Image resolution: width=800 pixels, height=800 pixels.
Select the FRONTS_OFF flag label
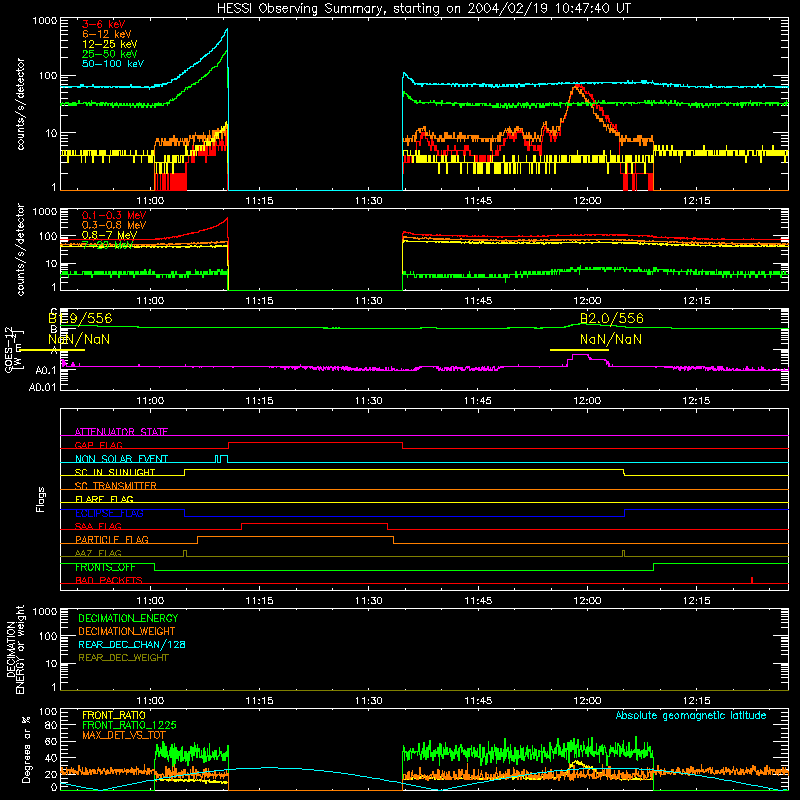click(105, 567)
